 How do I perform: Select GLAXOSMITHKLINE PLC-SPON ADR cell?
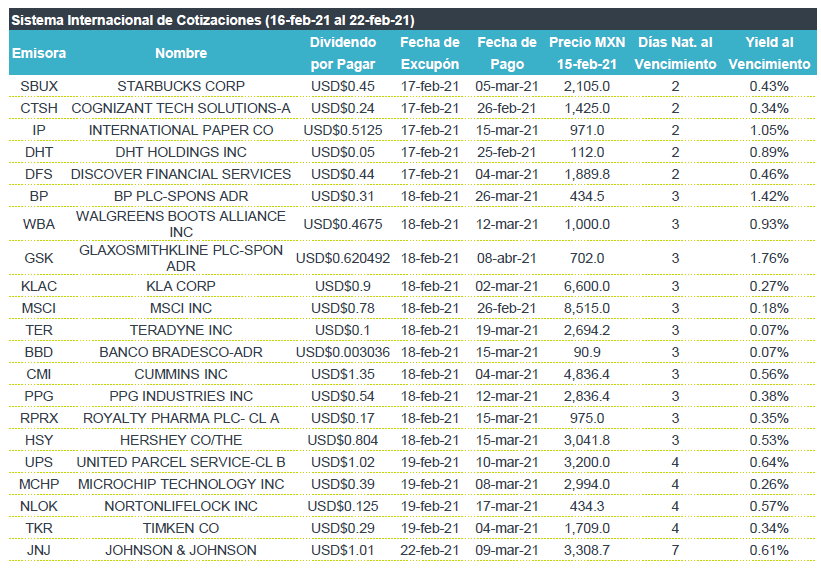click(x=181, y=258)
